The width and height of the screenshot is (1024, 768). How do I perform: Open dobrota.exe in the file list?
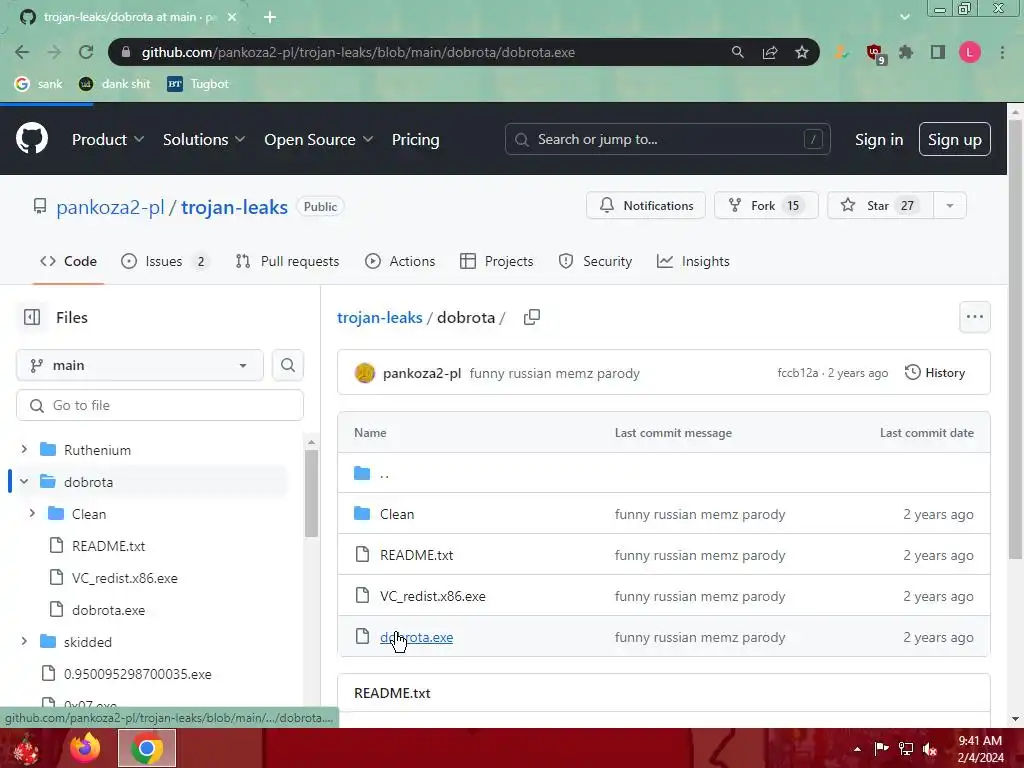(417, 637)
